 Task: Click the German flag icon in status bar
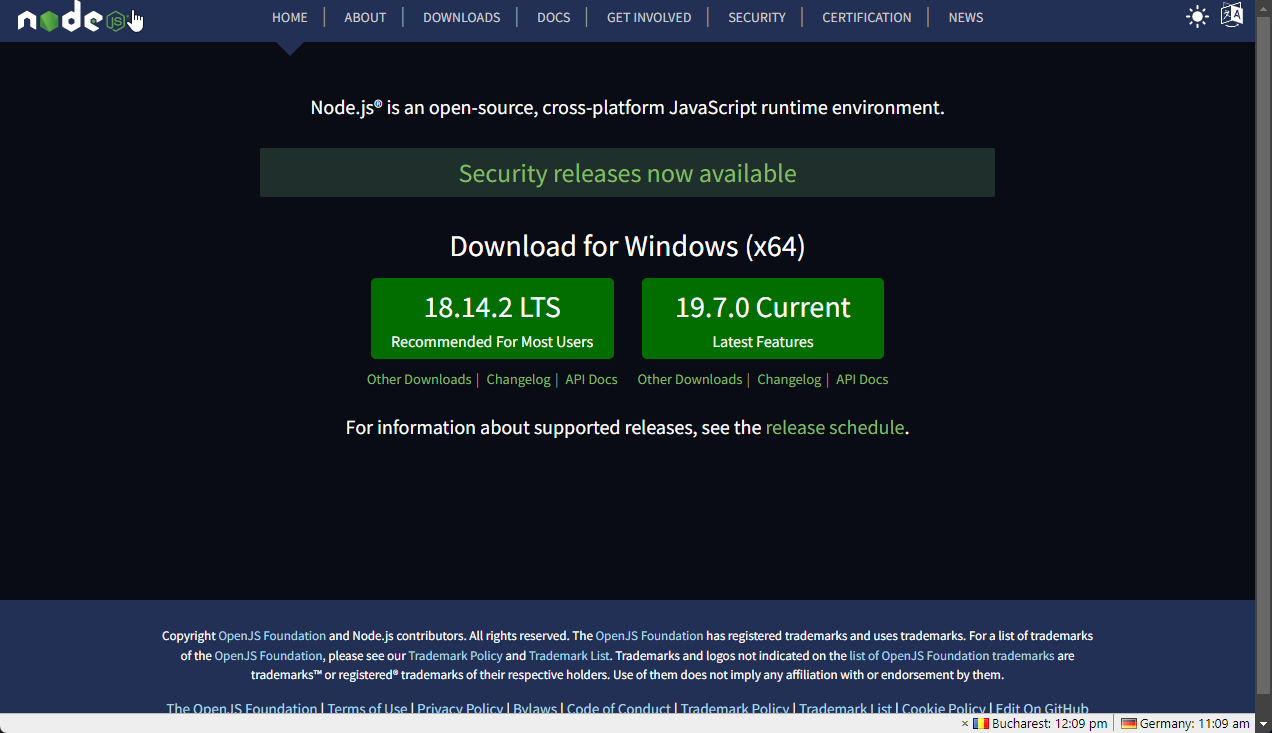(1129, 724)
